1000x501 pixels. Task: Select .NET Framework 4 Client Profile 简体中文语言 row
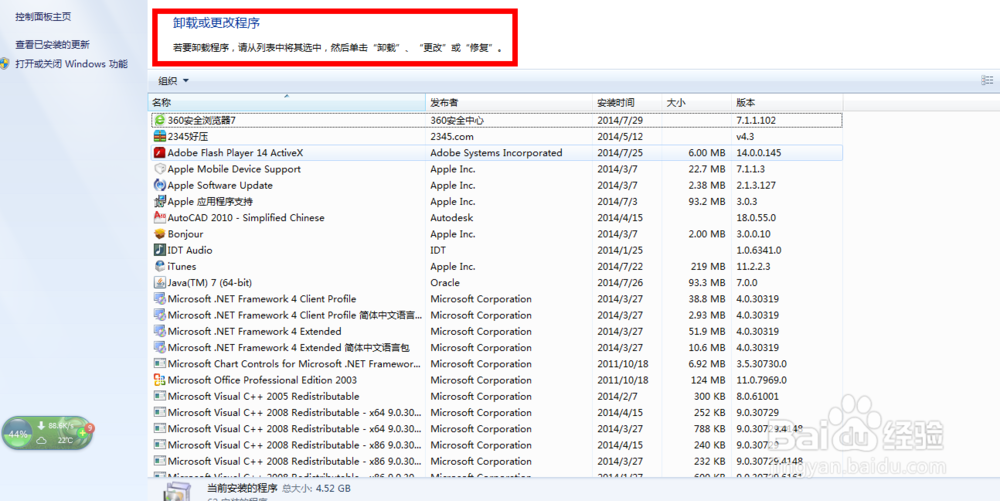coord(496,315)
